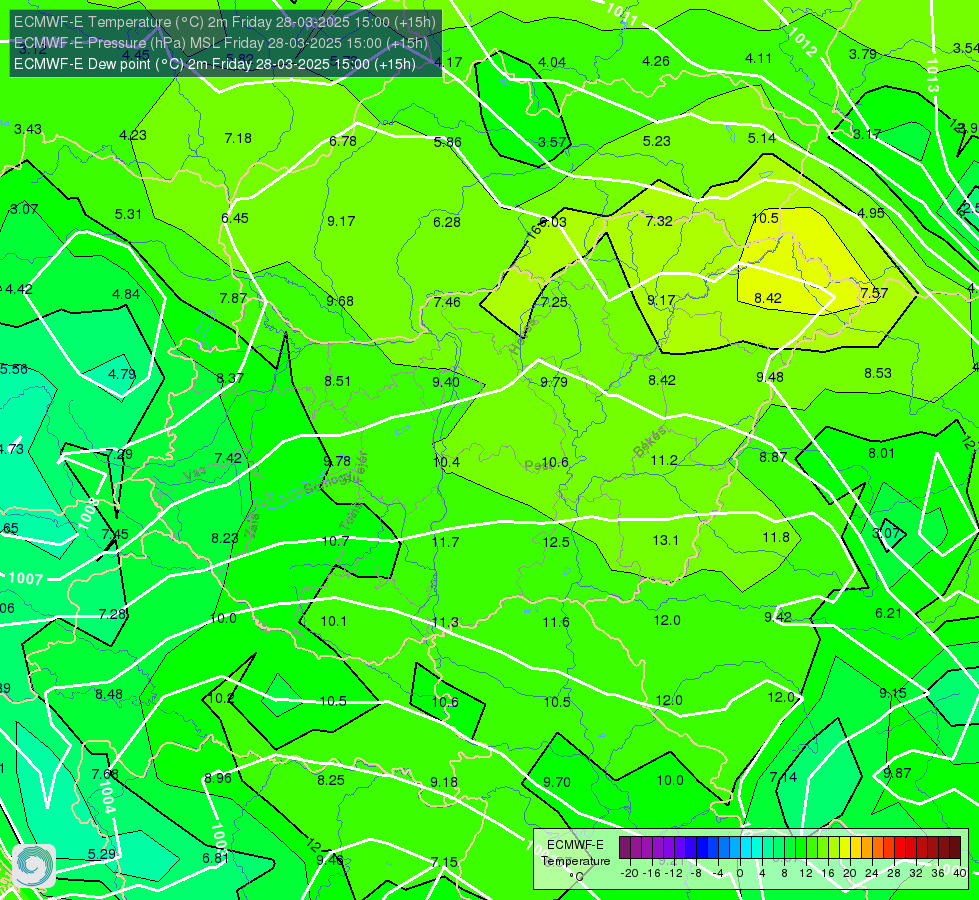Image resolution: width=979 pixels, height=900 pixels.
Task: Click the 7.32 temperature value
Action: (659, 221)
